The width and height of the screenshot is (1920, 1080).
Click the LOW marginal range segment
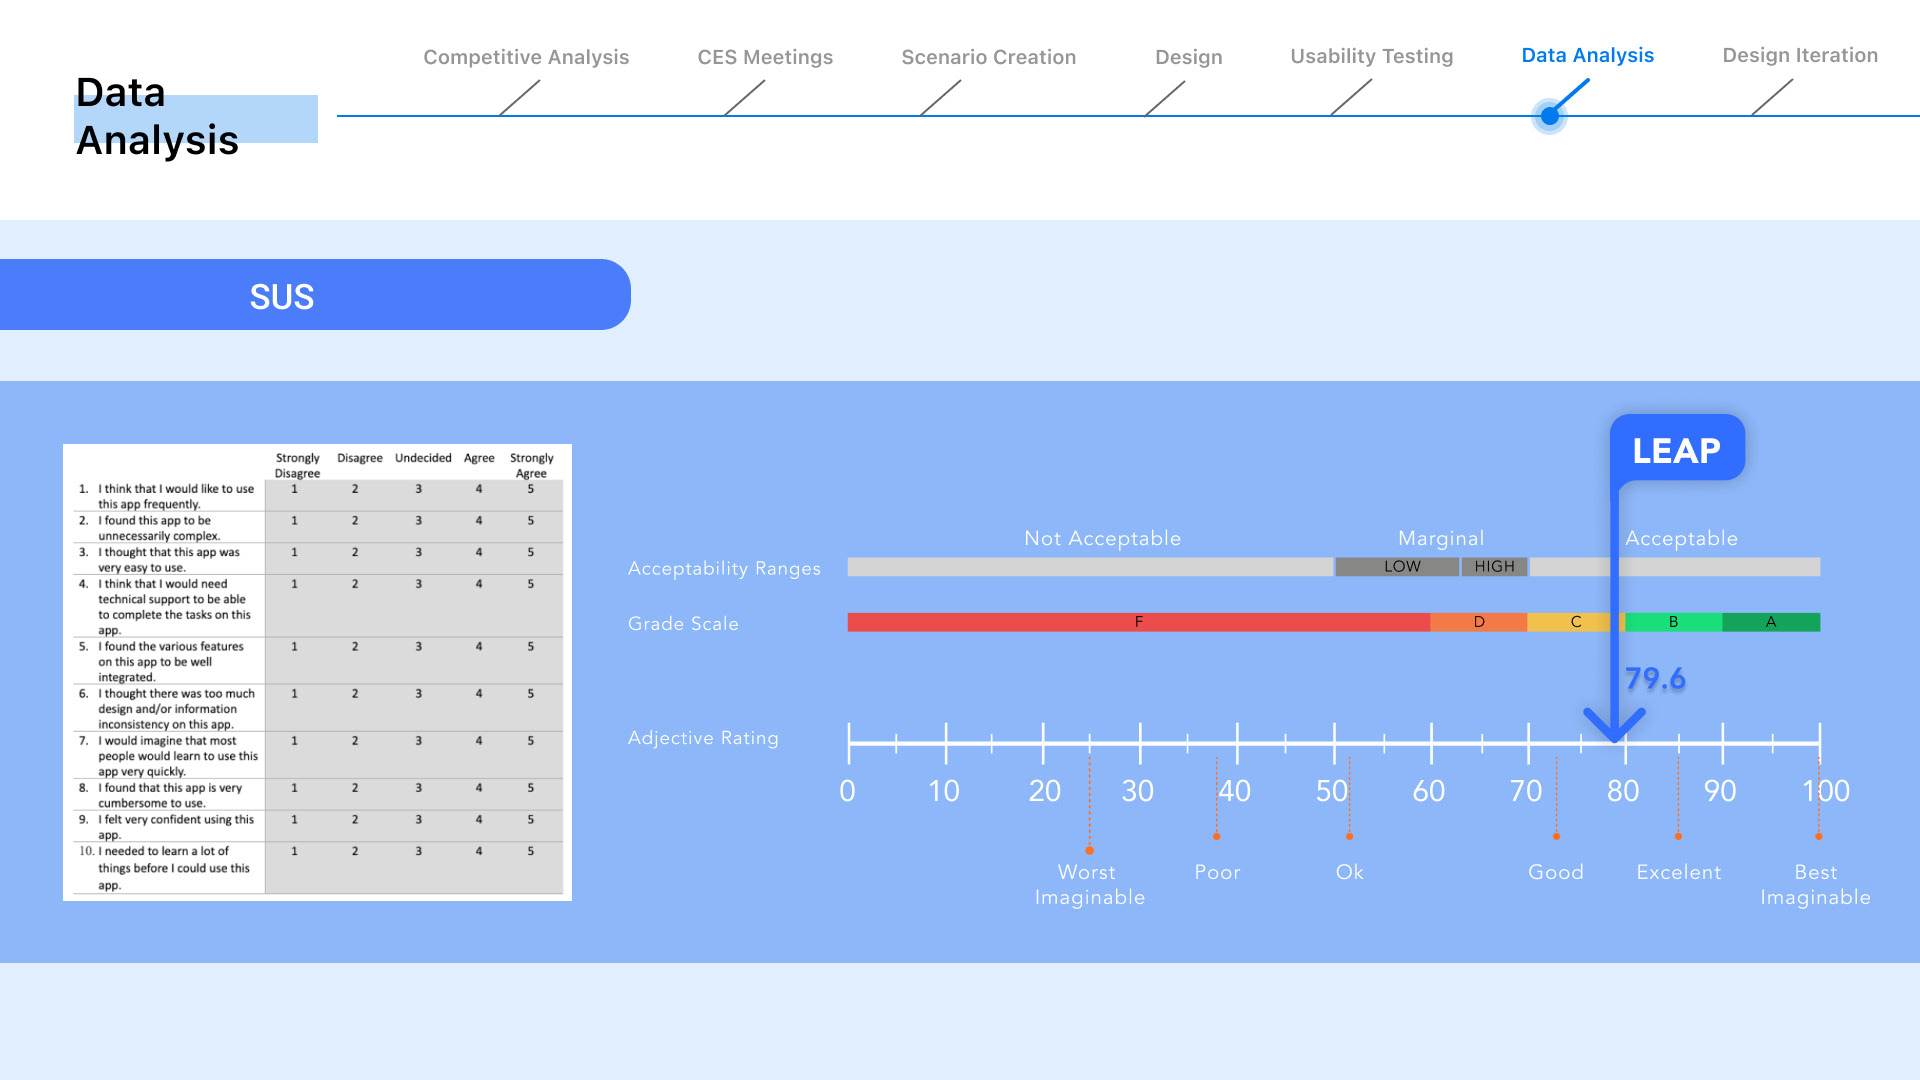pyautogui.click(x=1397, y=567)
